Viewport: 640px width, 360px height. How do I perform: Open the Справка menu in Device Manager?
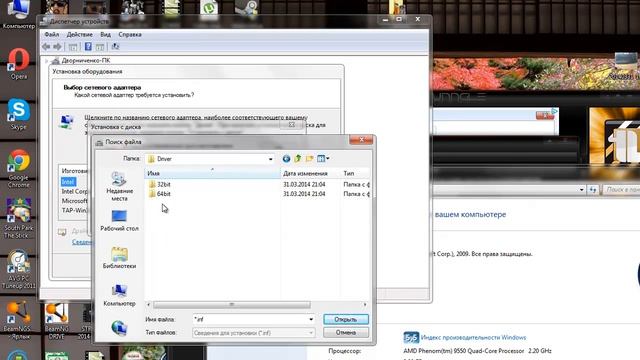click(130, 35)
